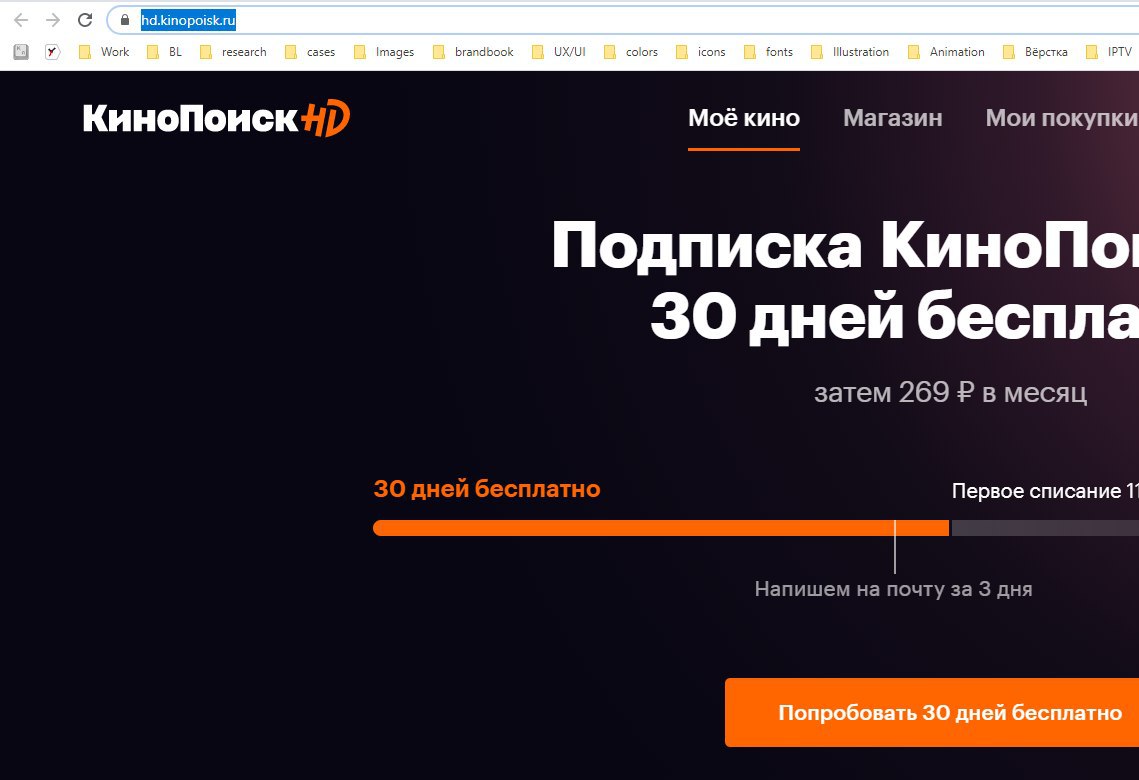Open the brandbook bookmarks folder
Viewport: 1139px width, 780px height.
click(x=473, y=52)
